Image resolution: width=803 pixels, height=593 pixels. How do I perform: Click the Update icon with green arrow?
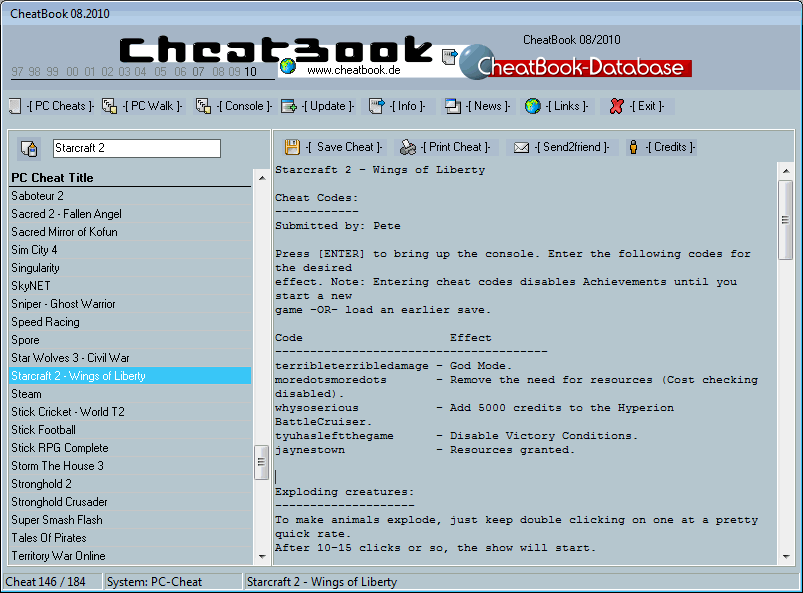point(289,106)
